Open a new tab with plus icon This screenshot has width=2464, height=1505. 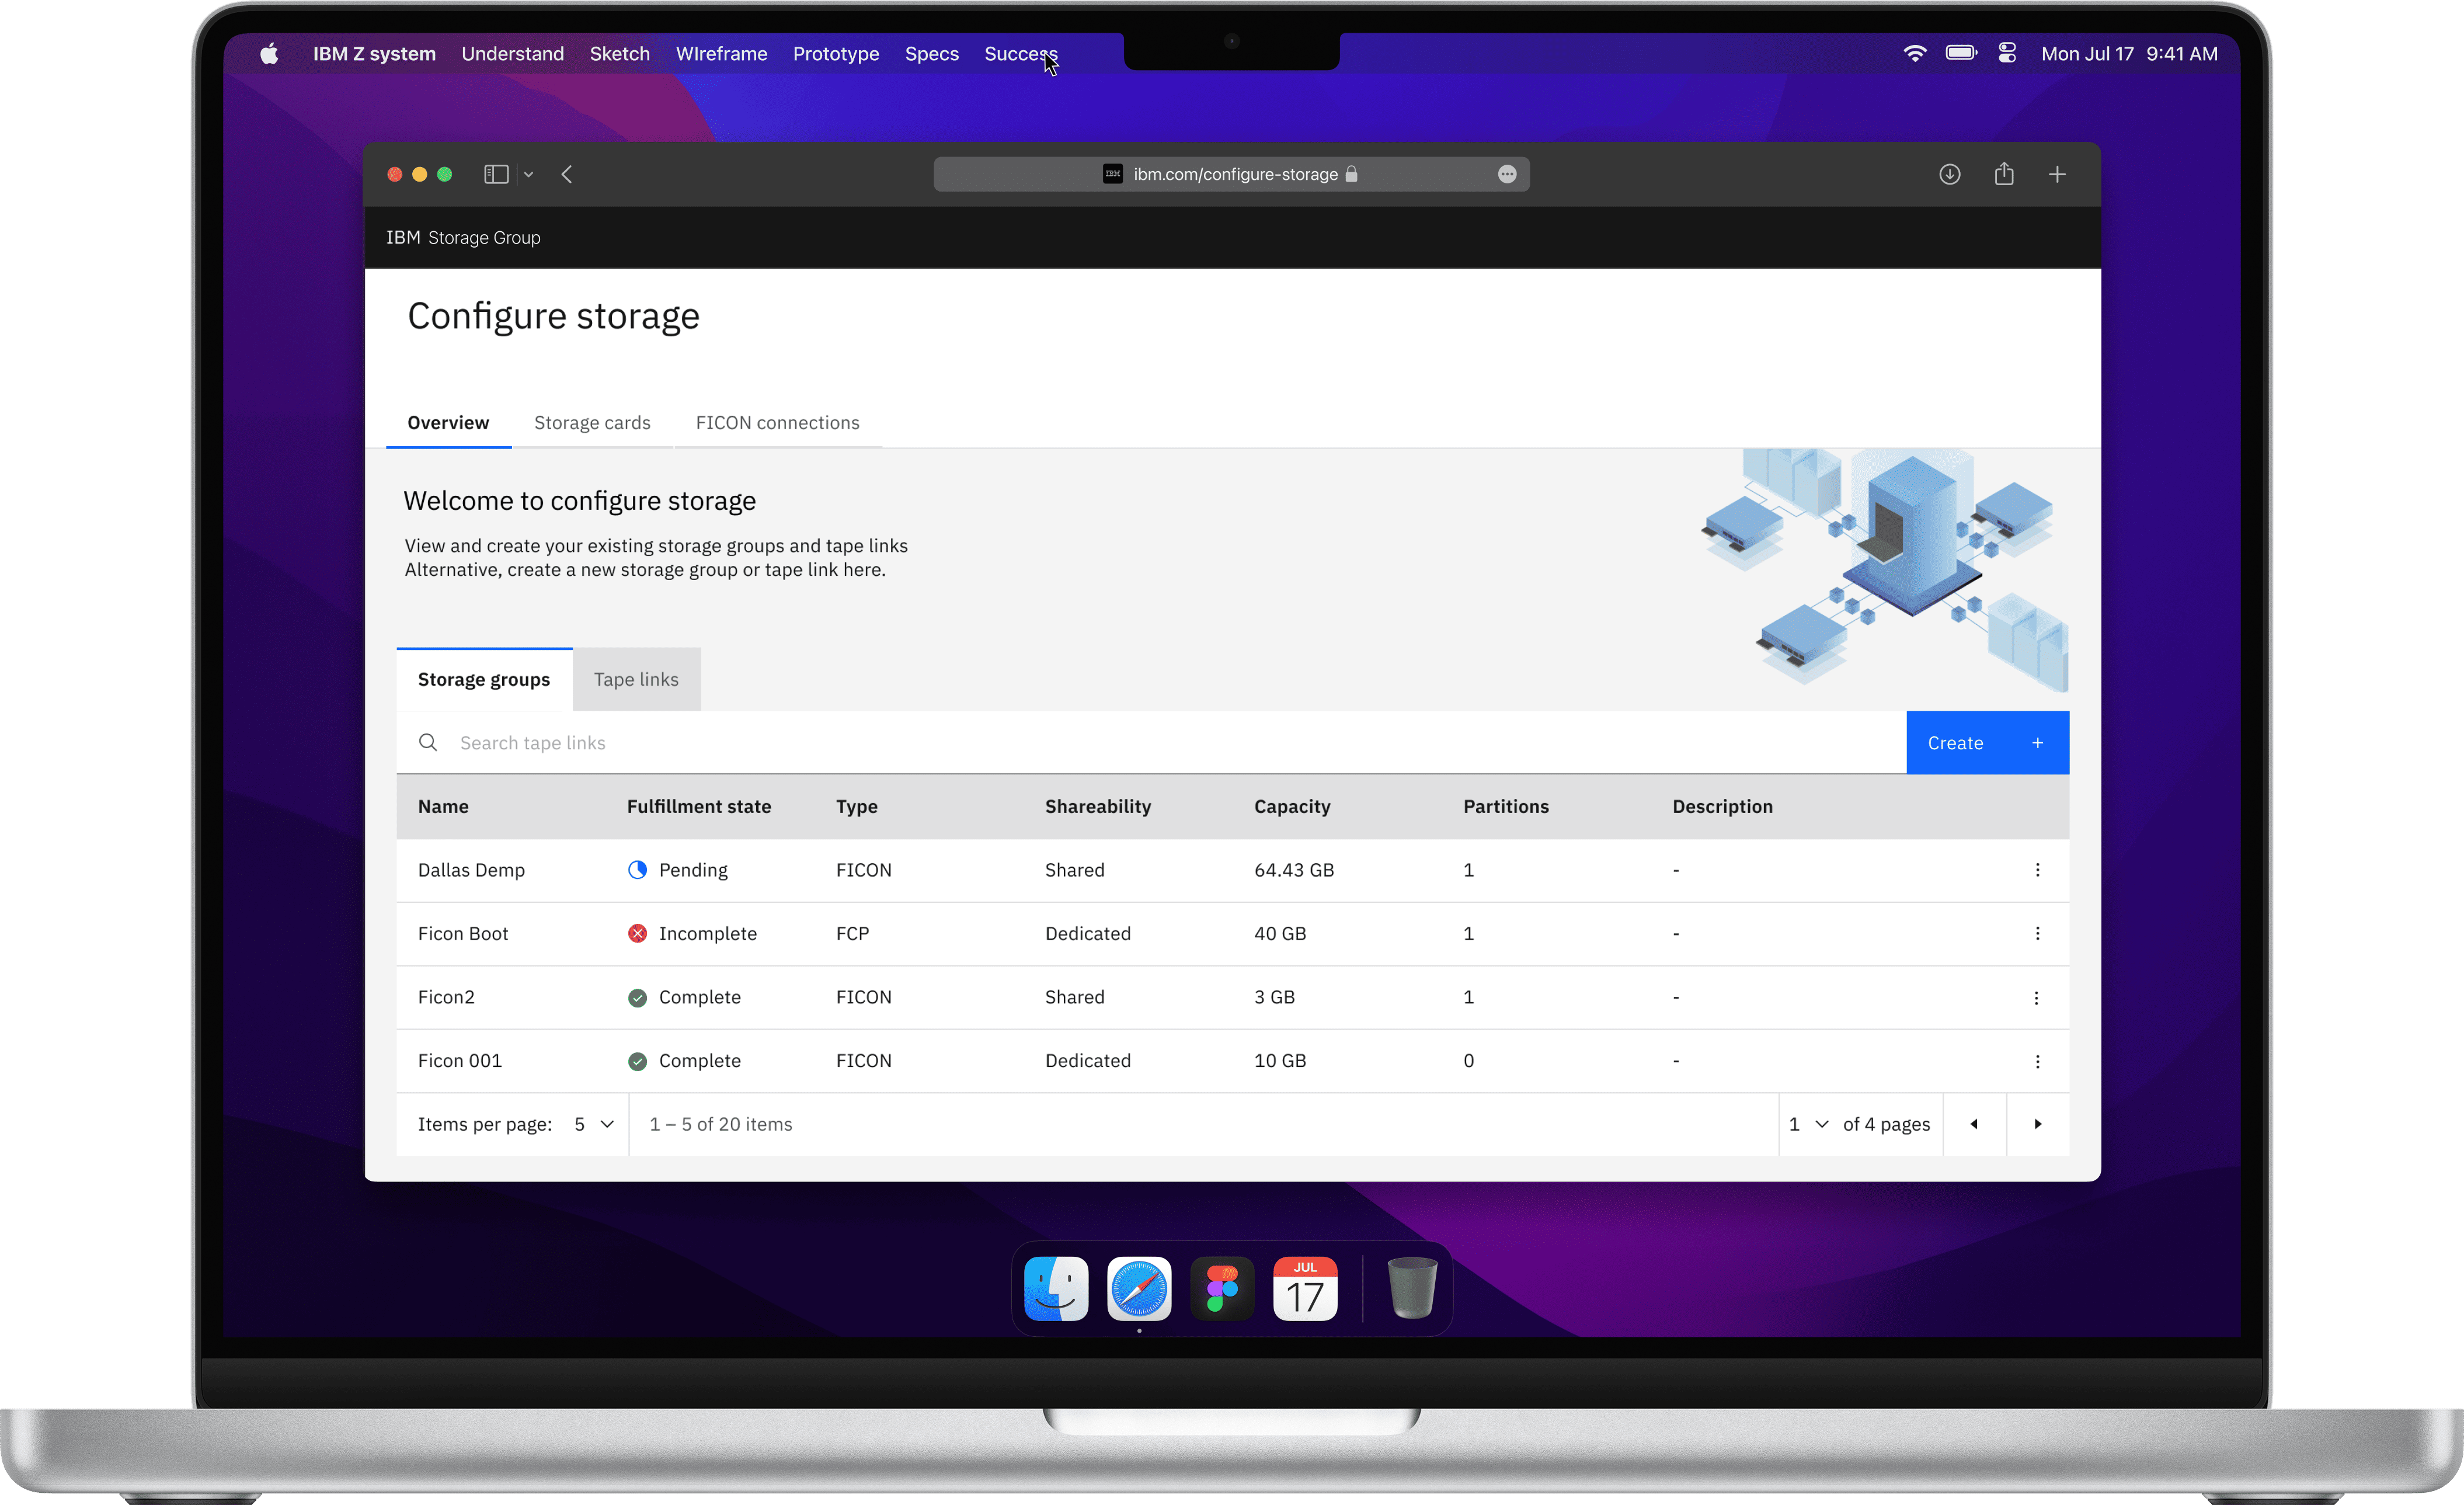pyautogui.click(x=2057, y=174)
